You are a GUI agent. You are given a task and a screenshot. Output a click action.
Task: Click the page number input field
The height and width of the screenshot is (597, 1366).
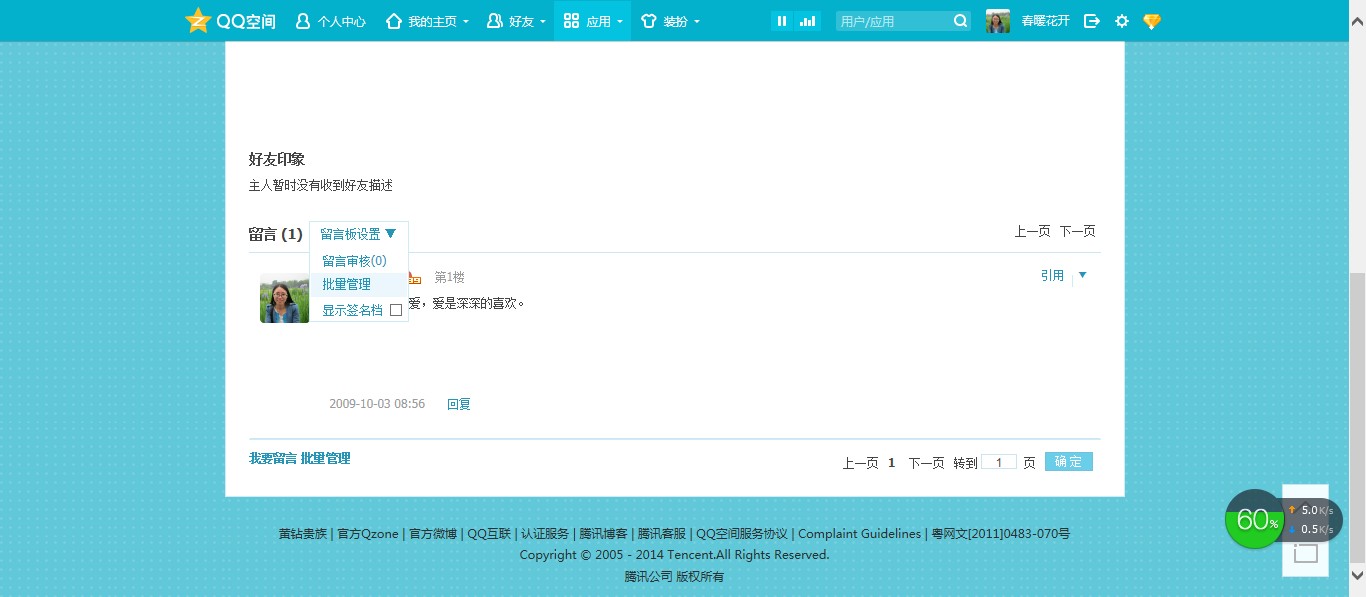click(997, 461)
